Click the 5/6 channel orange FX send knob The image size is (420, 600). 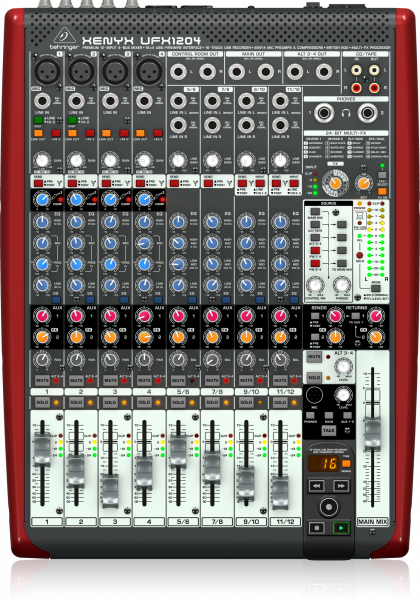click(178, 337)
